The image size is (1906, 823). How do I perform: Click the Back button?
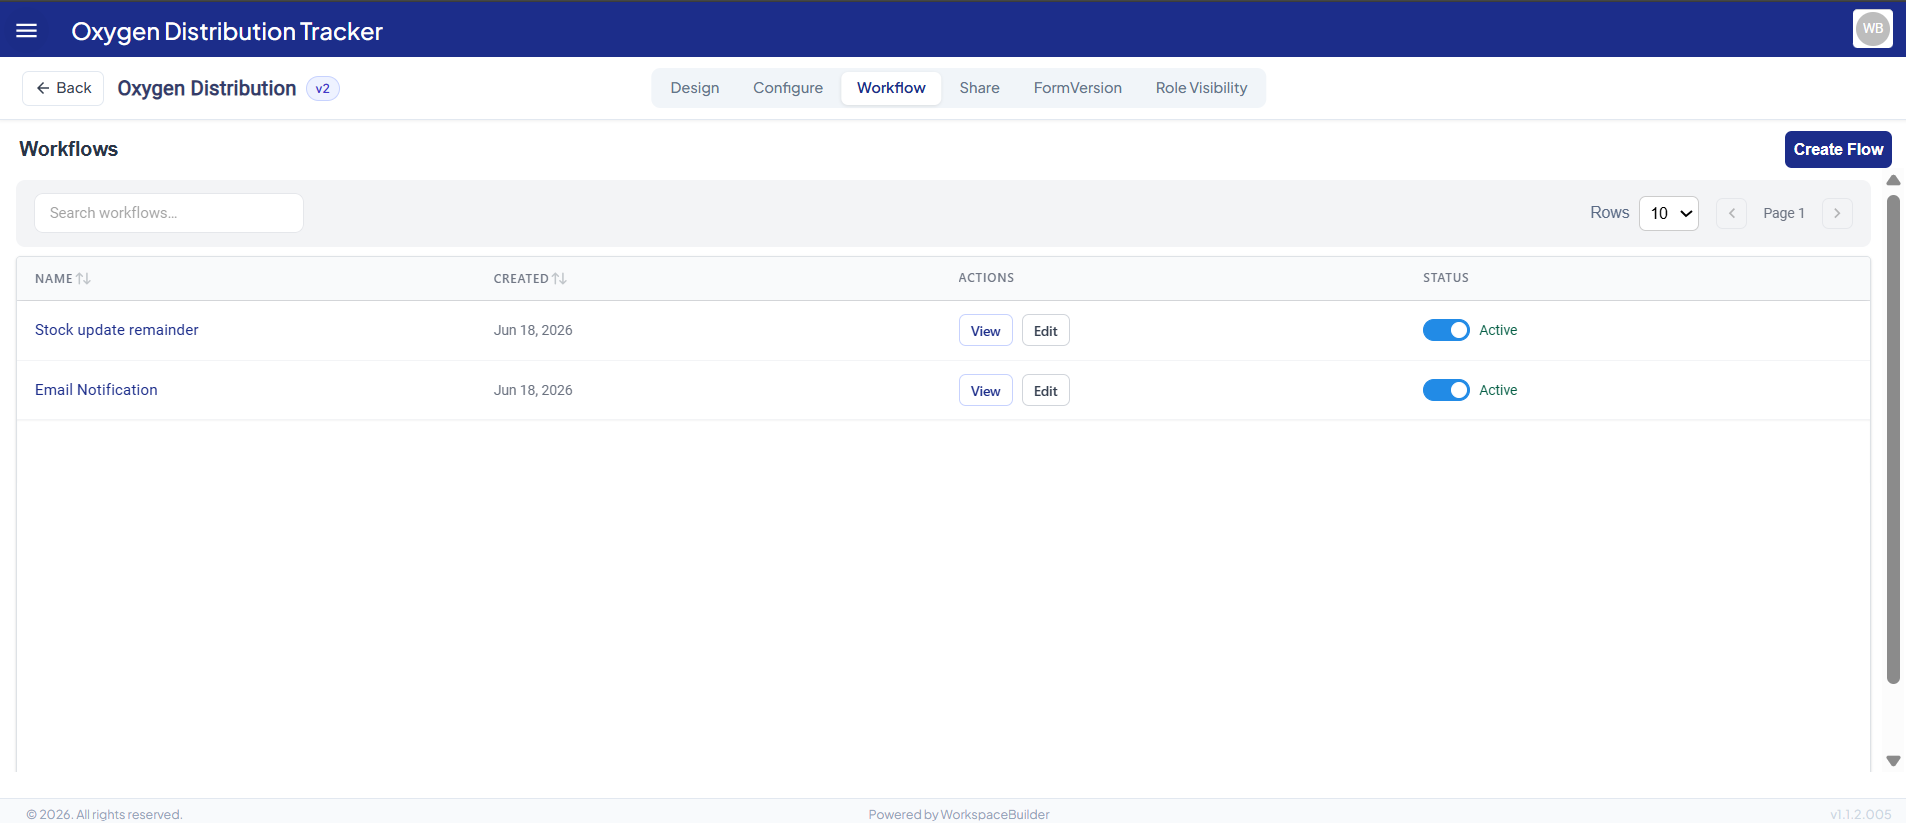pos(63,88)
